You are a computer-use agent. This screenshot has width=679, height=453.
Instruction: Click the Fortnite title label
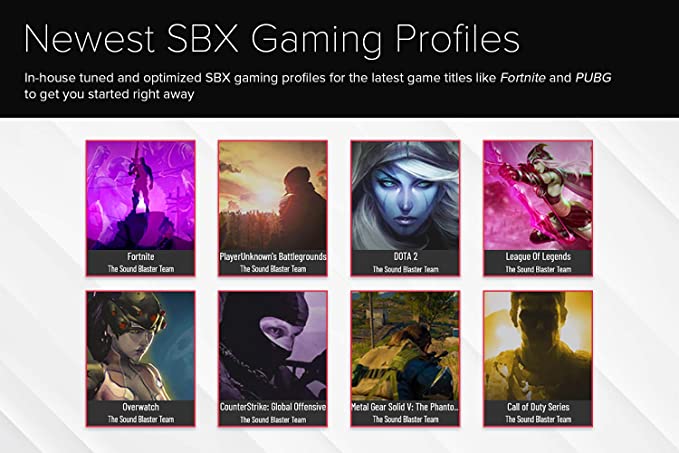[x=140, y=257]
